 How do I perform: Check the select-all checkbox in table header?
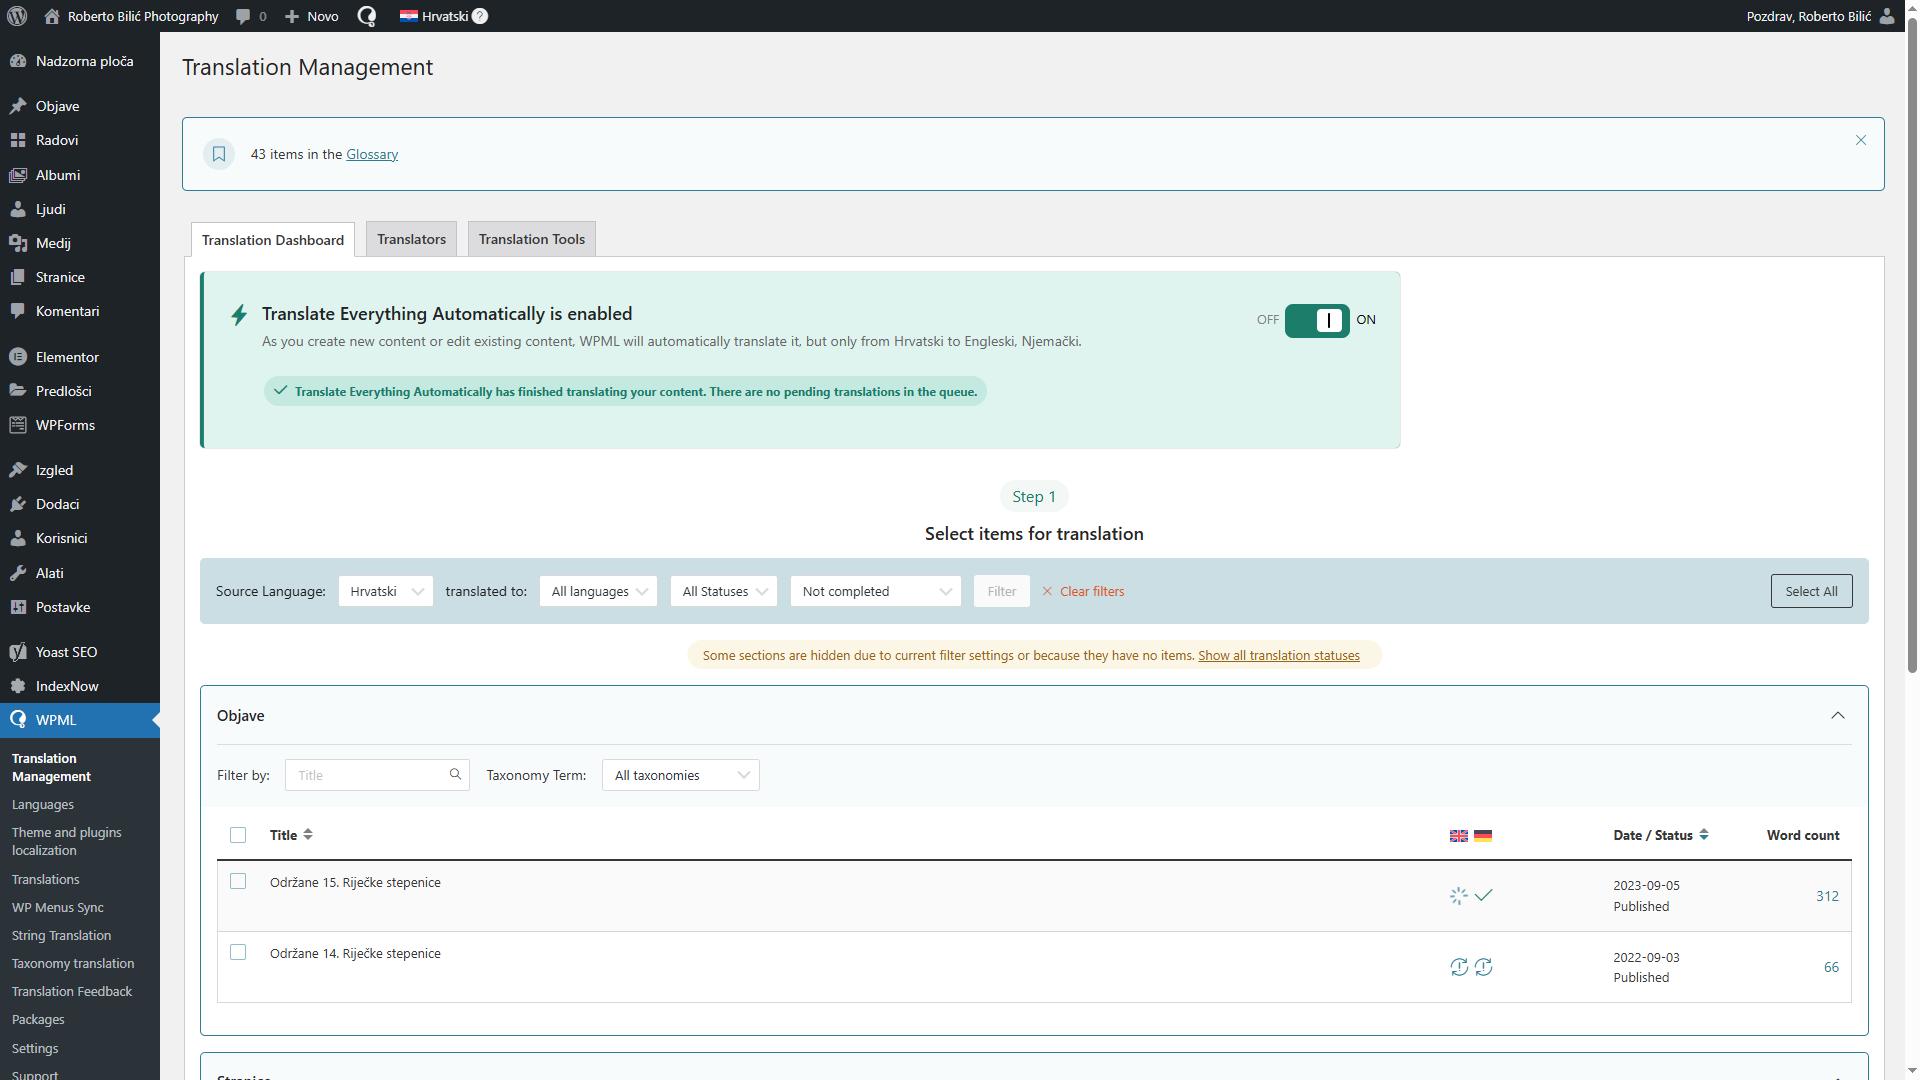(238, 835)
